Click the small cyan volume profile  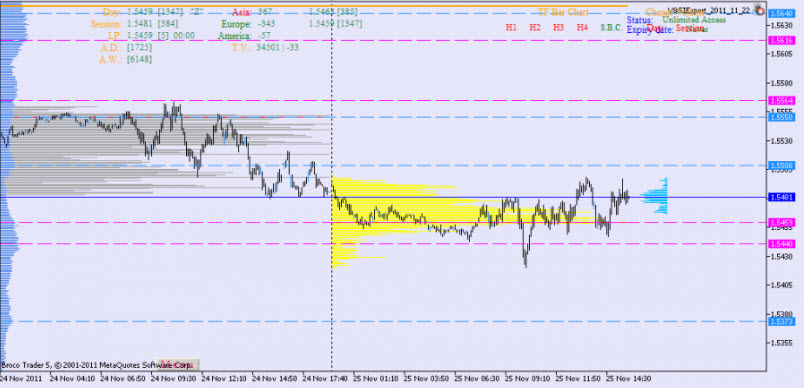click(x=655, y=195)
